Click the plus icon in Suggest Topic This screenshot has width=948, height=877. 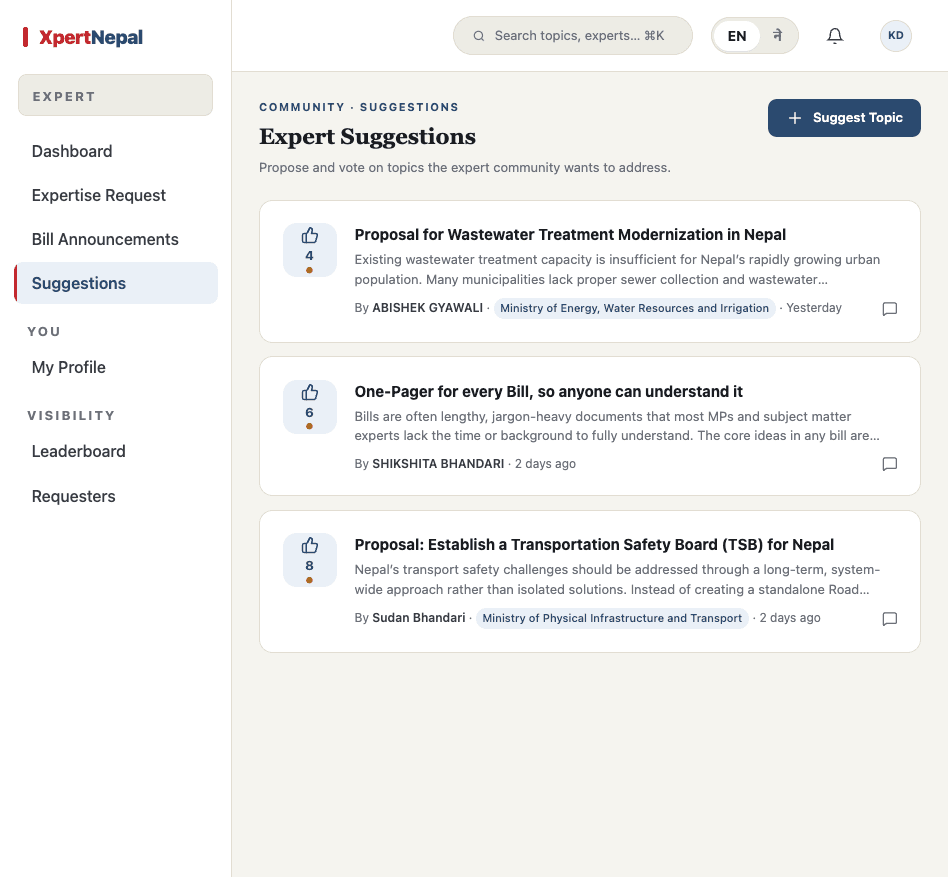795,118
